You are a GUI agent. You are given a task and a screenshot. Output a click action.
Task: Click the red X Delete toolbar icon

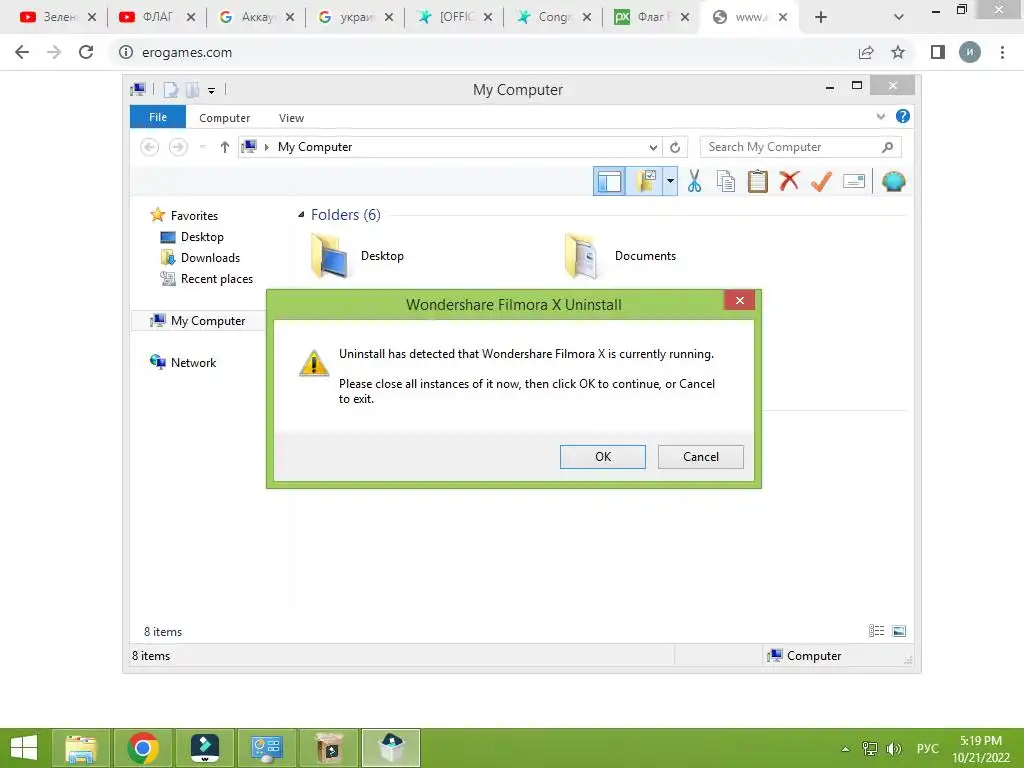click(789, 181)
